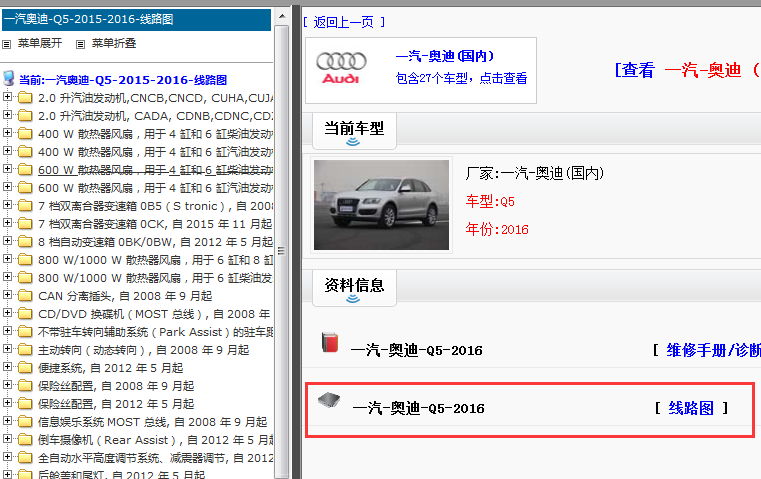Click the tree panel scroll up arrow
The width and height of the screenshot is (761, 479).
281,16
